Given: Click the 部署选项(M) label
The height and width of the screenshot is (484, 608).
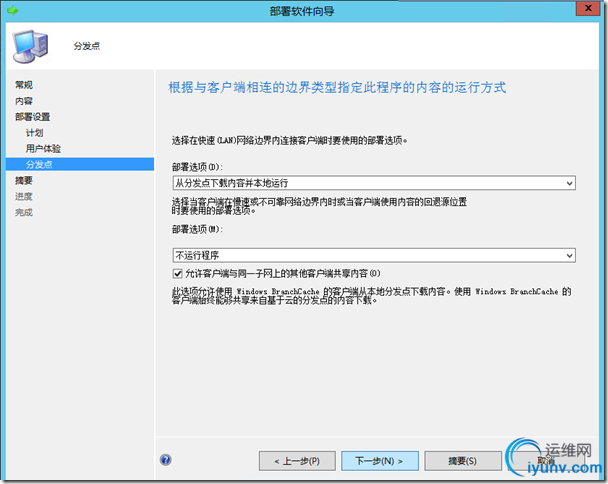Looking at the screenshot, I should 197,230.
